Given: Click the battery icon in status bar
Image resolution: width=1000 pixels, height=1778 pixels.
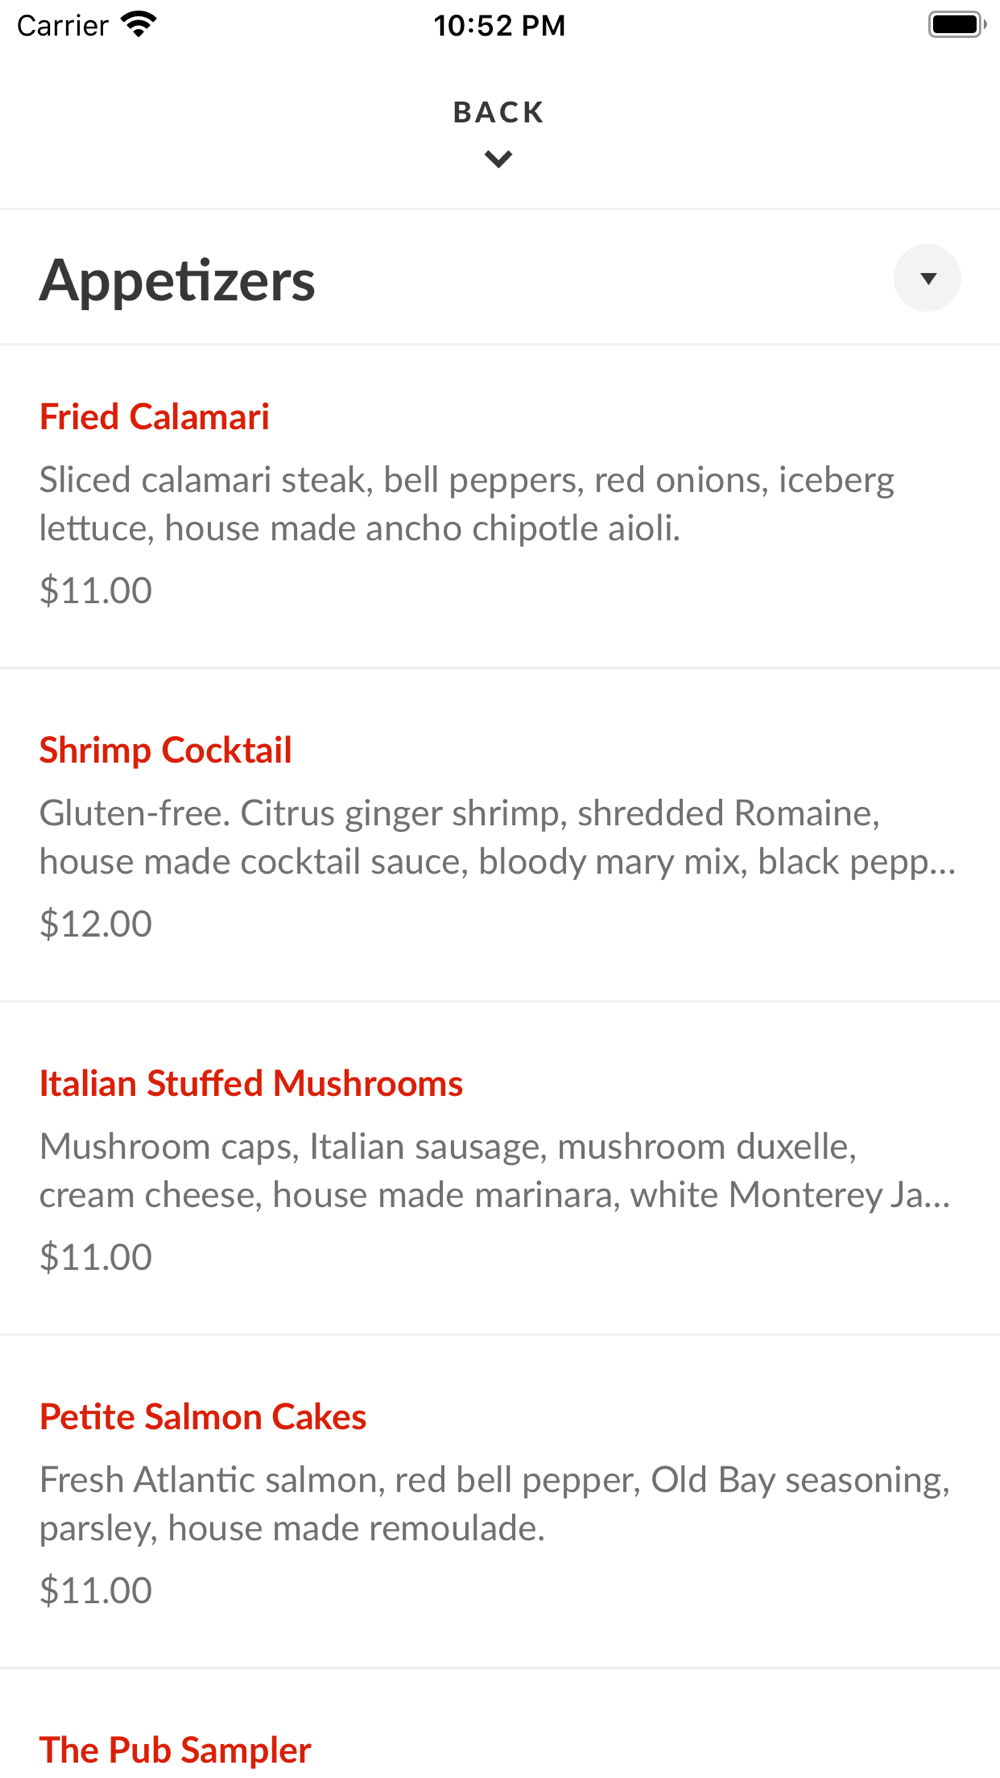Looking at the screenshot, I should 957,24.
